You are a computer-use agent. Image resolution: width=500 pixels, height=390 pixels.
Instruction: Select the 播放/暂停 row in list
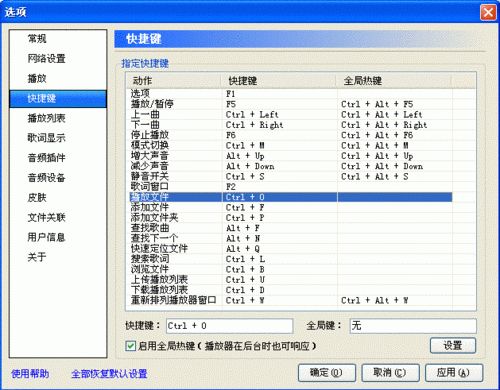(291, 104)
